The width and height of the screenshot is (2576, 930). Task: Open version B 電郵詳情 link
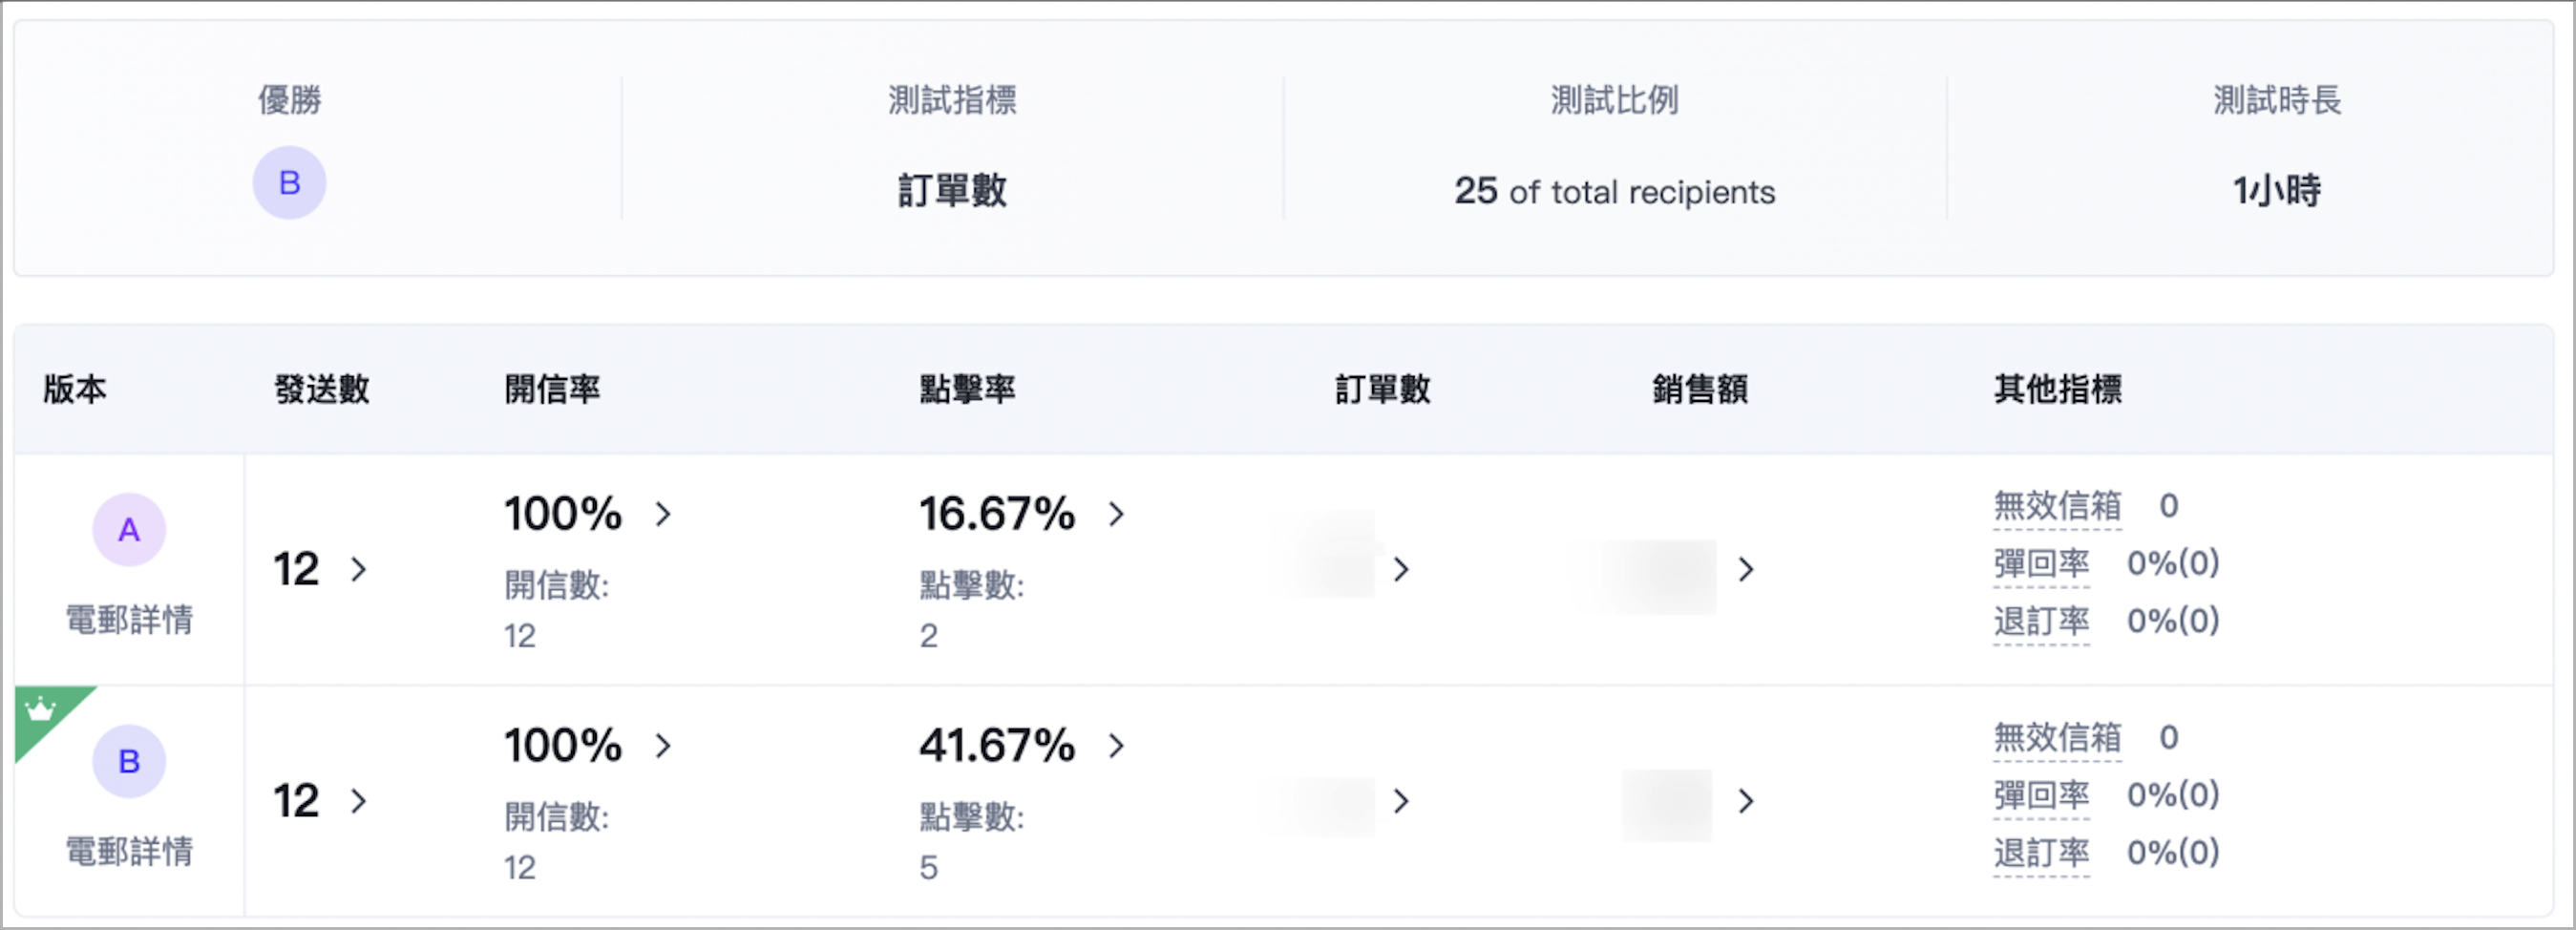[129, 851]
